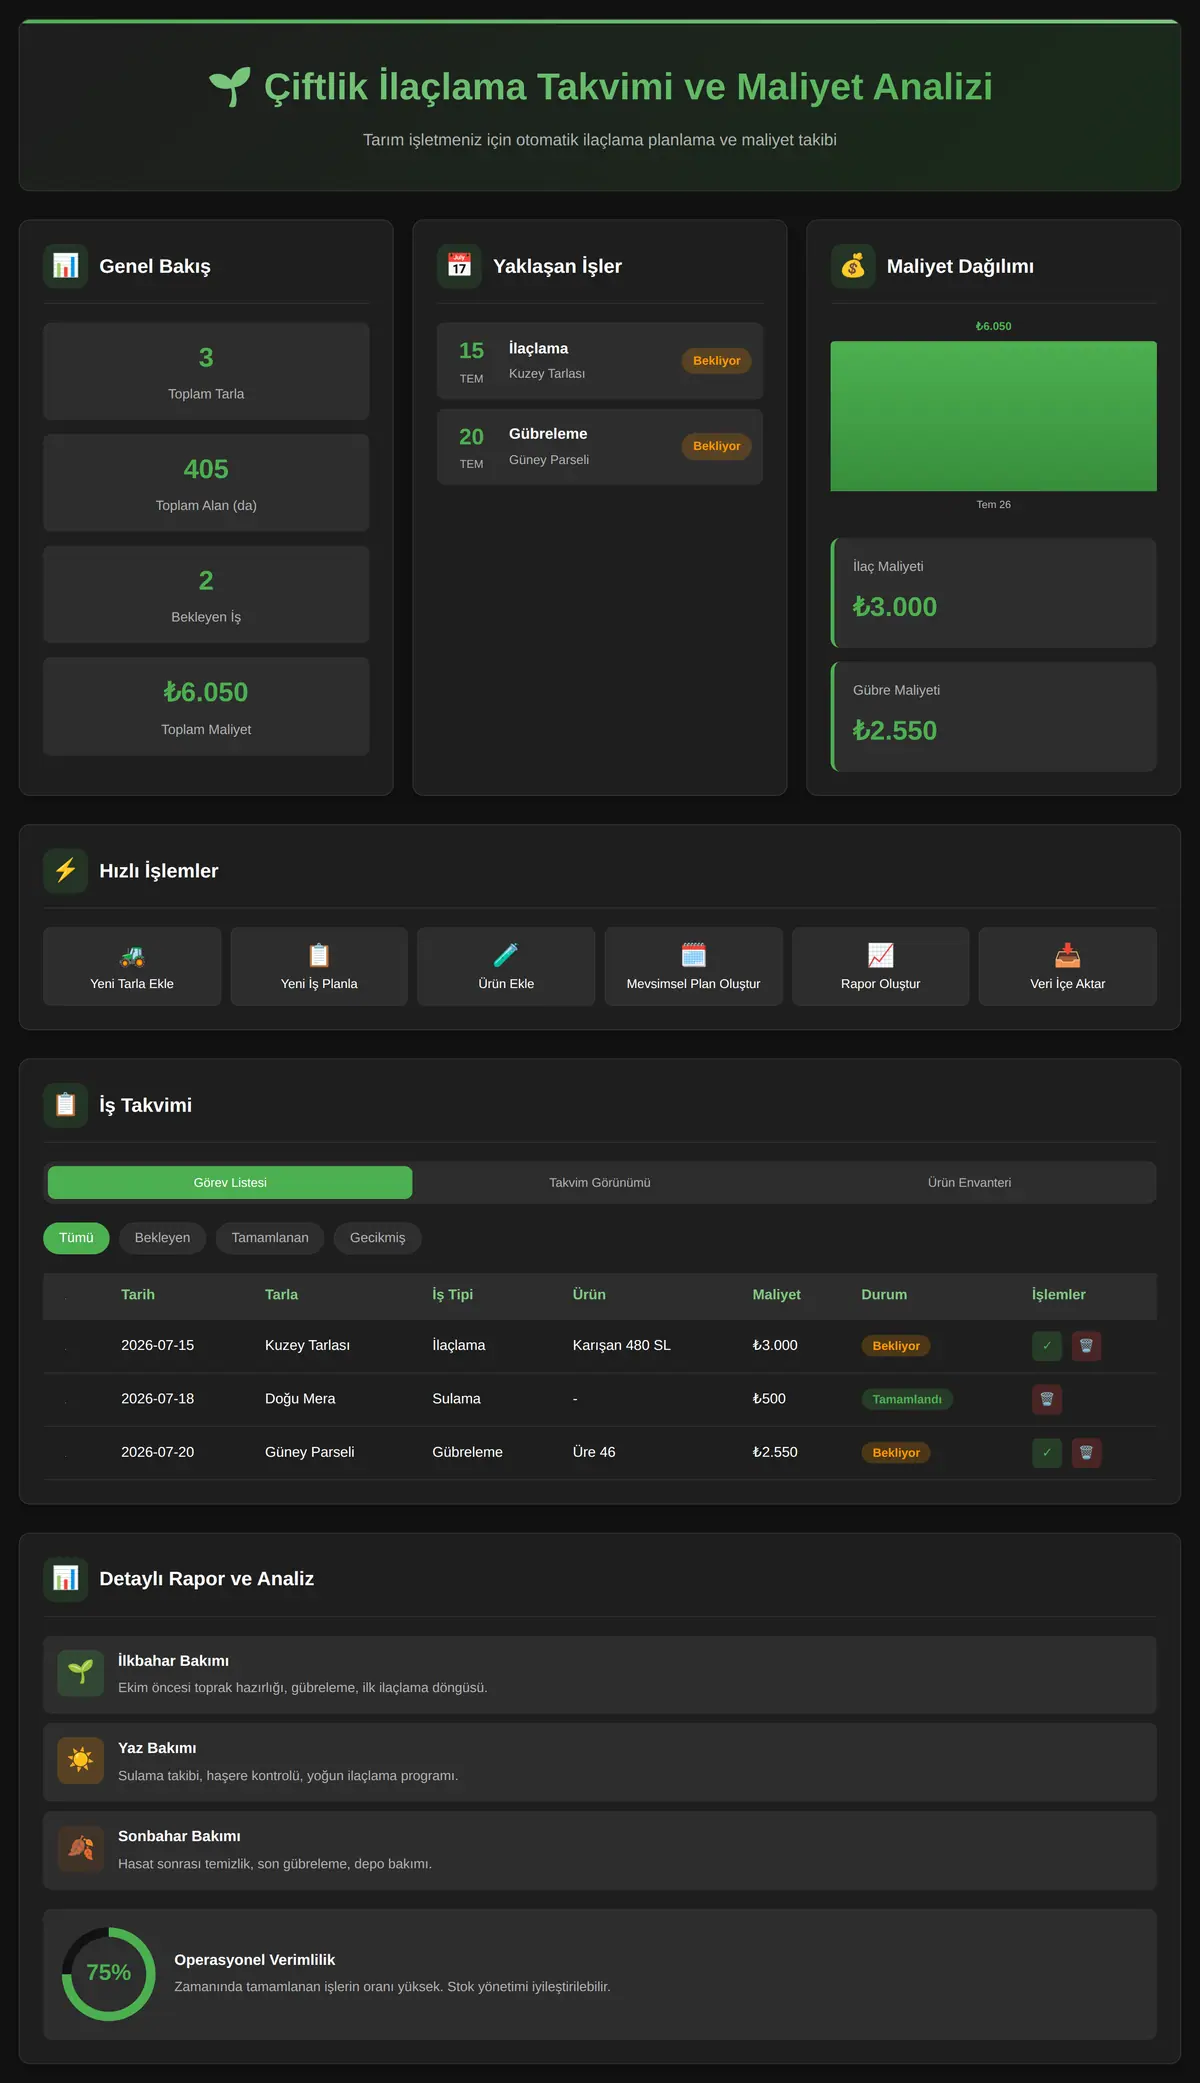This screenshot has width=1200, height=2083.
Task: Delete the Doğu Mera Sulama task
Action: [1047, 1399]
